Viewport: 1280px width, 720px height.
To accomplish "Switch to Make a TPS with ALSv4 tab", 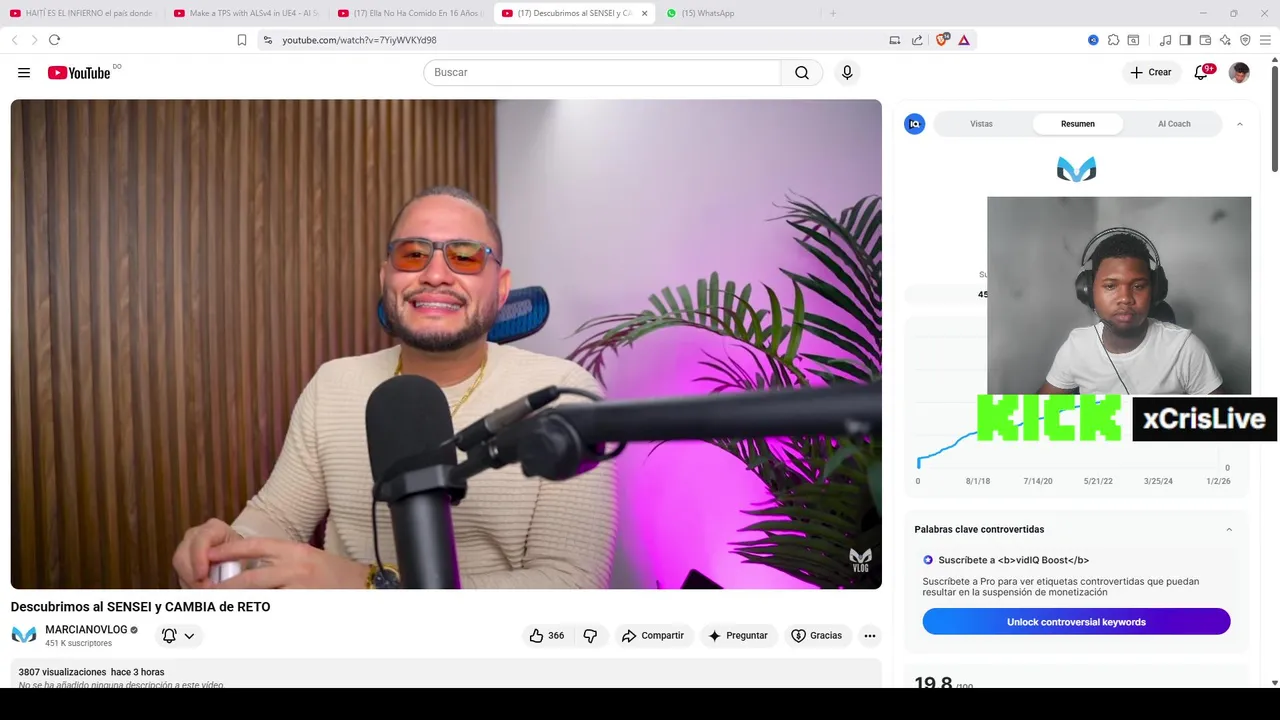I will click(246, 13).
